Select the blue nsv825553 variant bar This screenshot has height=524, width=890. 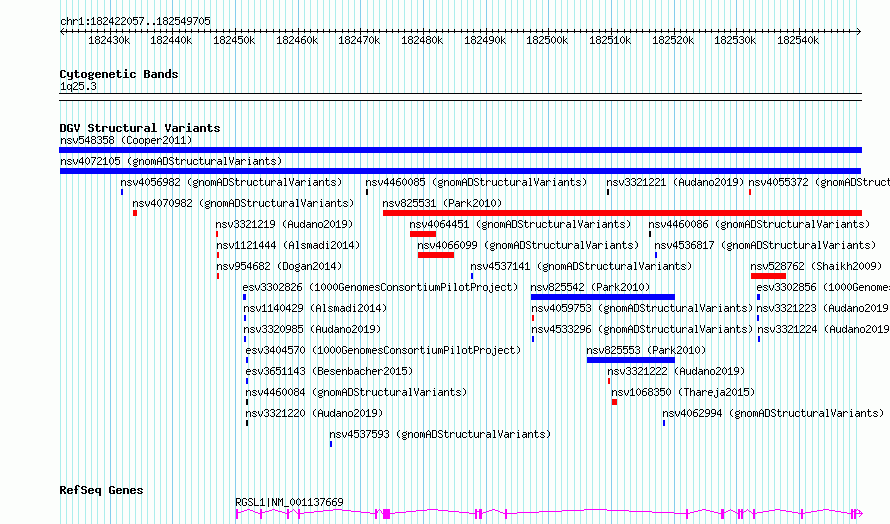pos(631,360)
